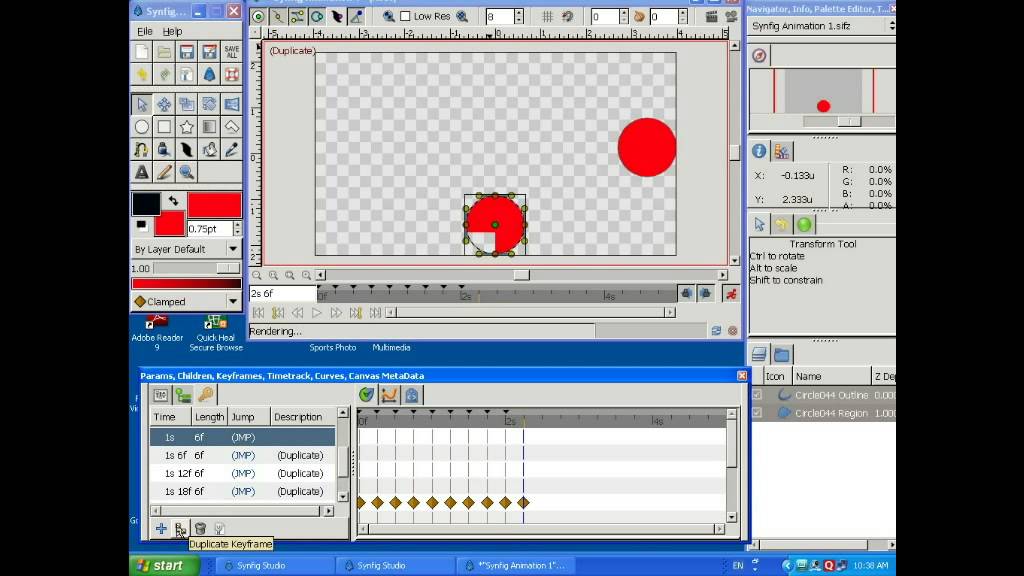Screen dimensions: 1024x576
Task: Open the Clamped interpolation dropdown
Action: coord(186,302)
